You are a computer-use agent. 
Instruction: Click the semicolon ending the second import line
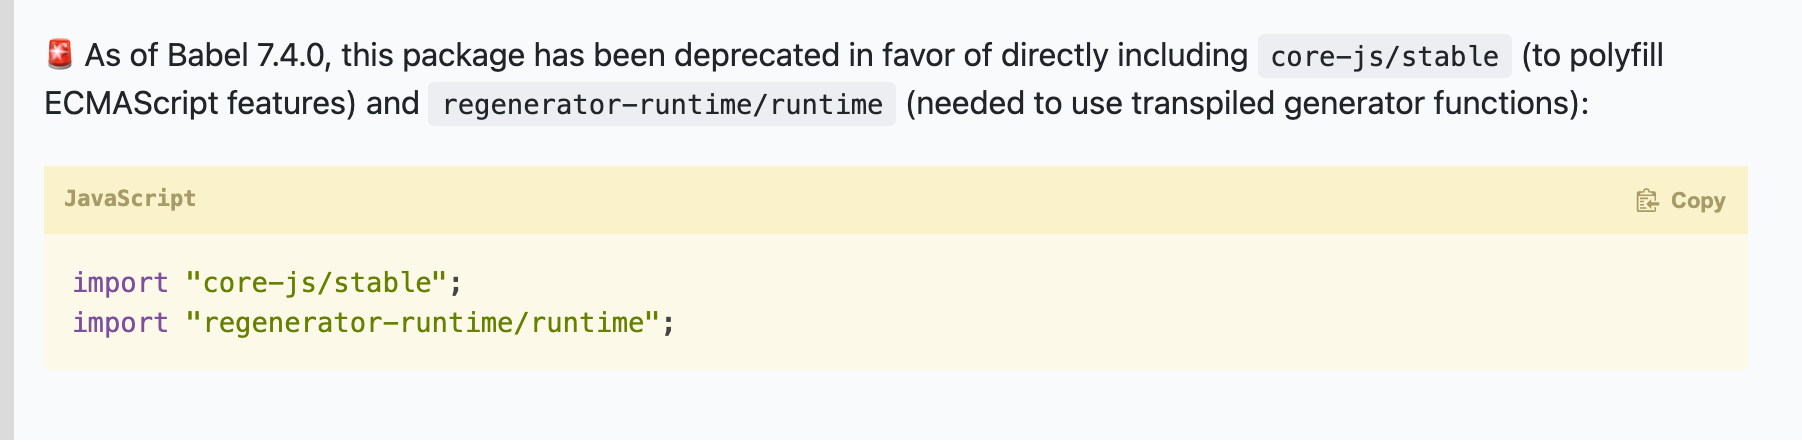pos(669,324)
